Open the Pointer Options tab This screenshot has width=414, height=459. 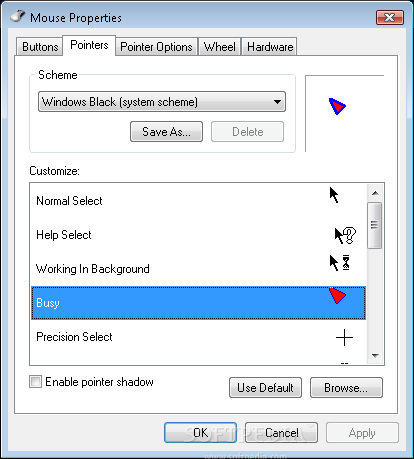click(x=156, y=47)
